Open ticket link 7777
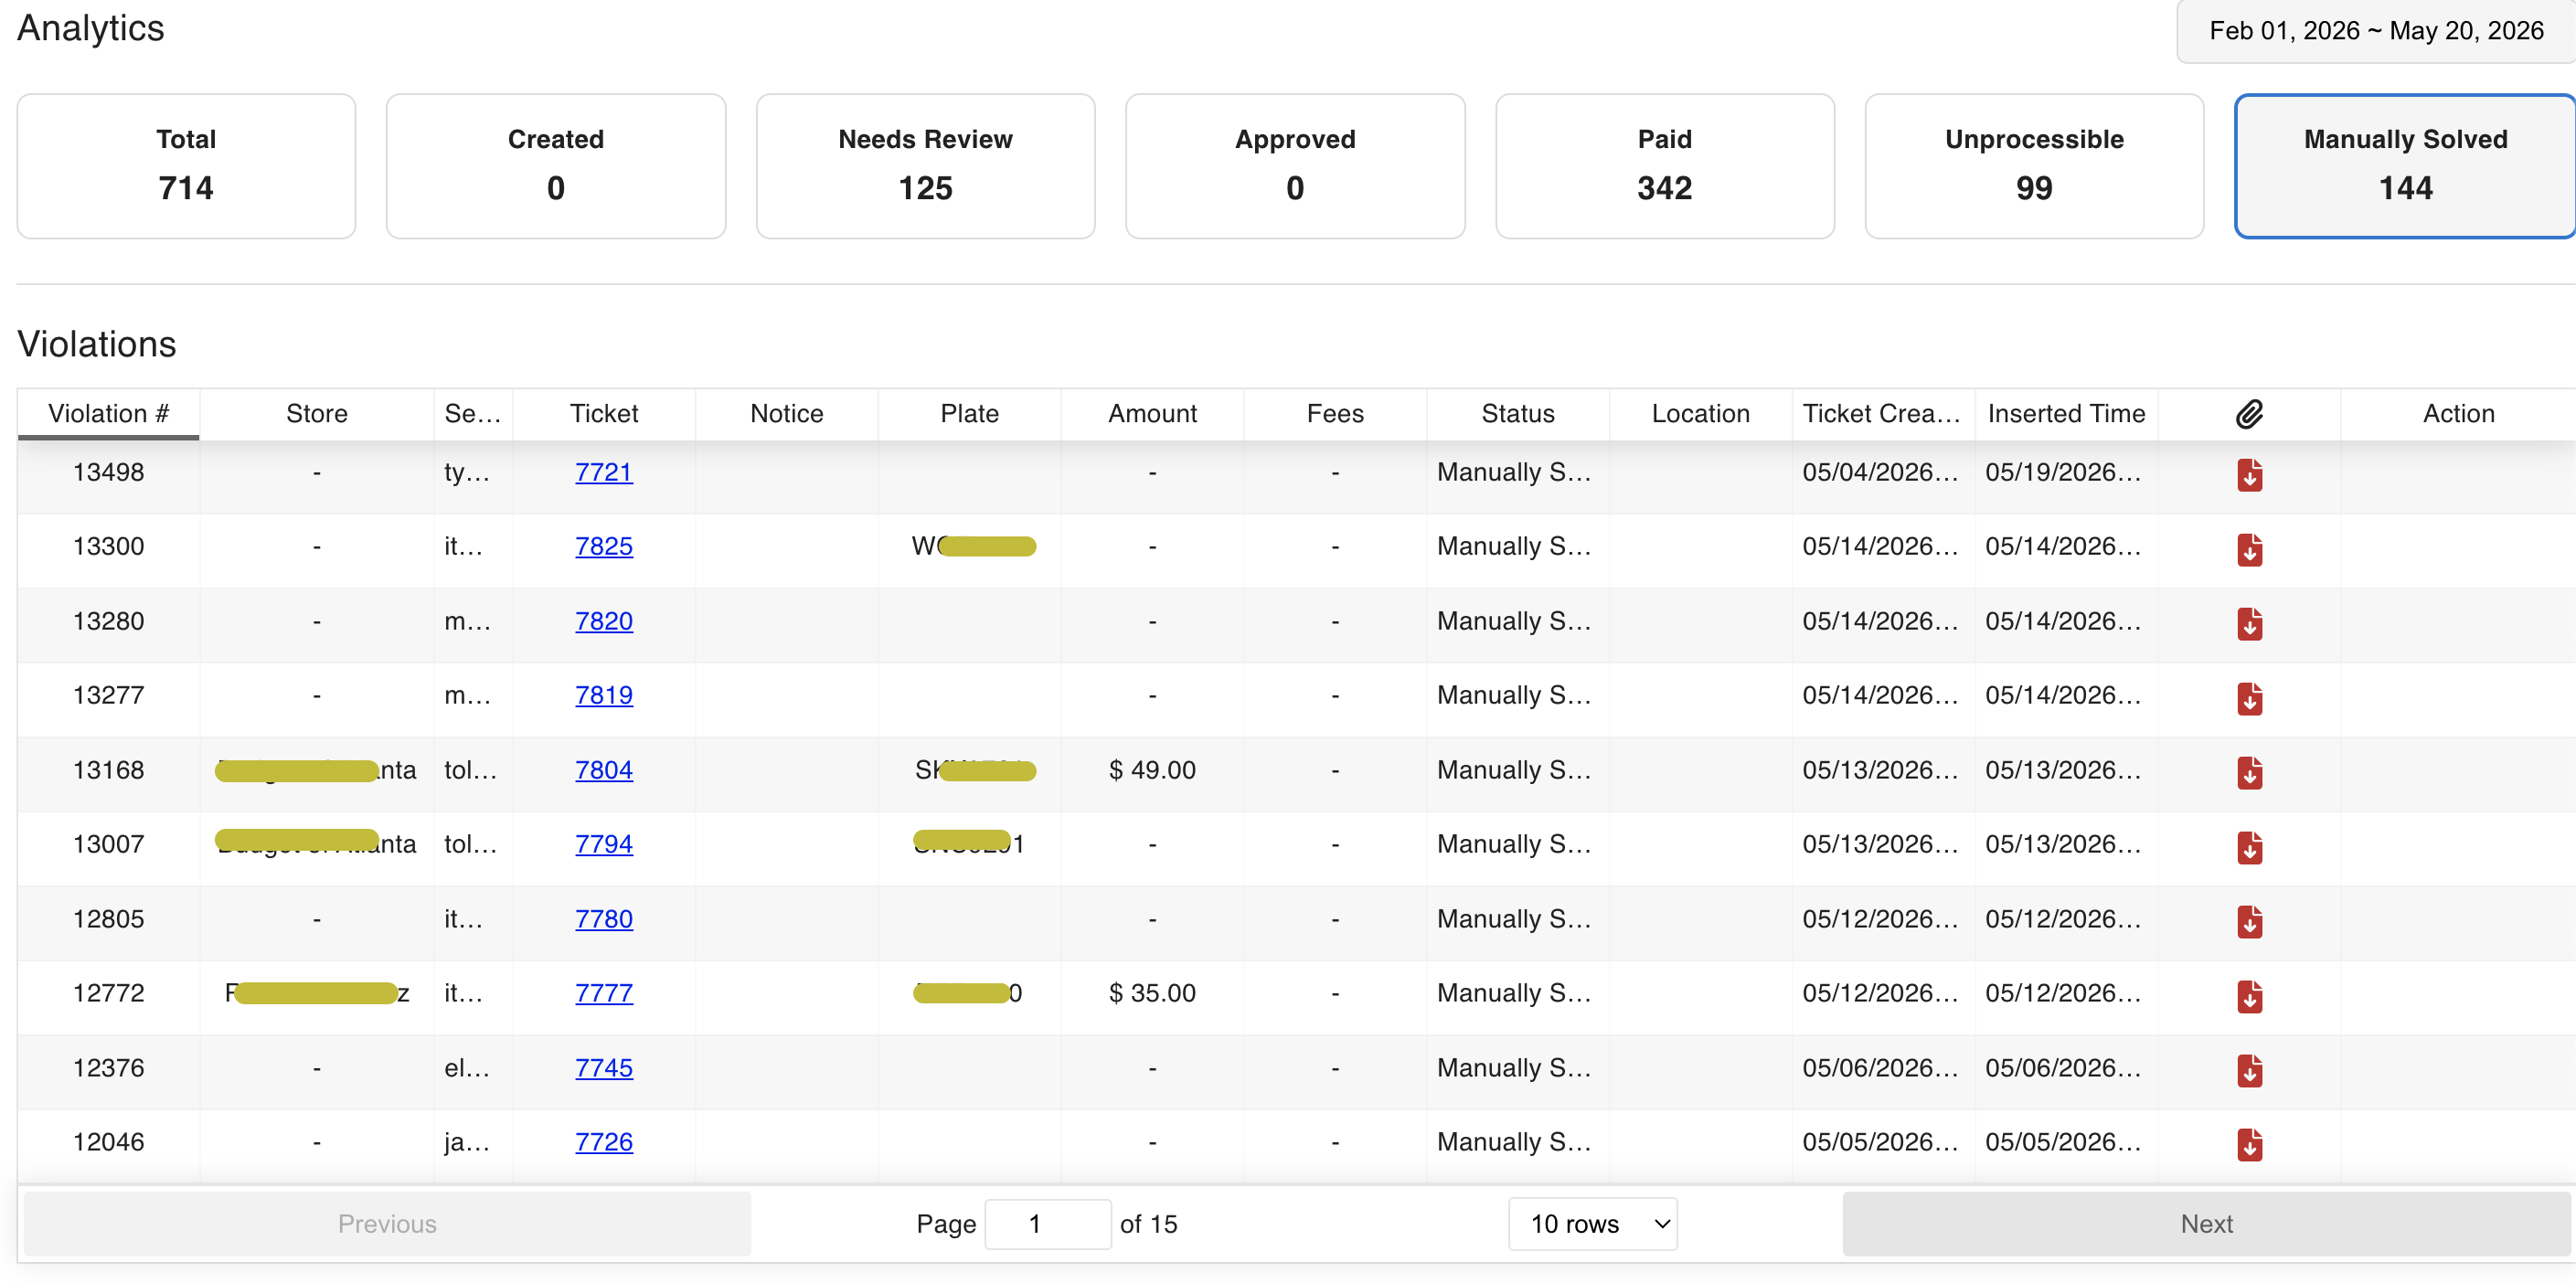Image resolution: width=2576 pixels, height=1283 pixels. 604,993
